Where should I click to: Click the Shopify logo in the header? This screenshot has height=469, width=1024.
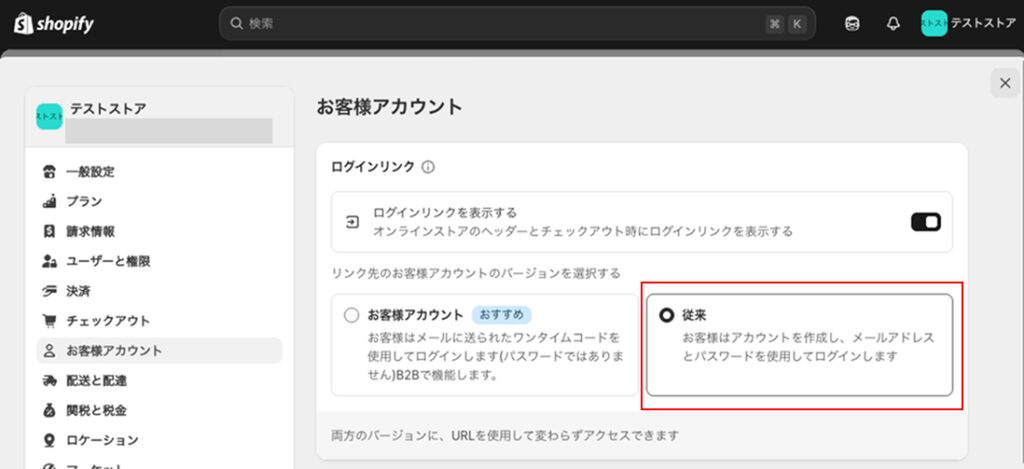click(x=54, y=23)
